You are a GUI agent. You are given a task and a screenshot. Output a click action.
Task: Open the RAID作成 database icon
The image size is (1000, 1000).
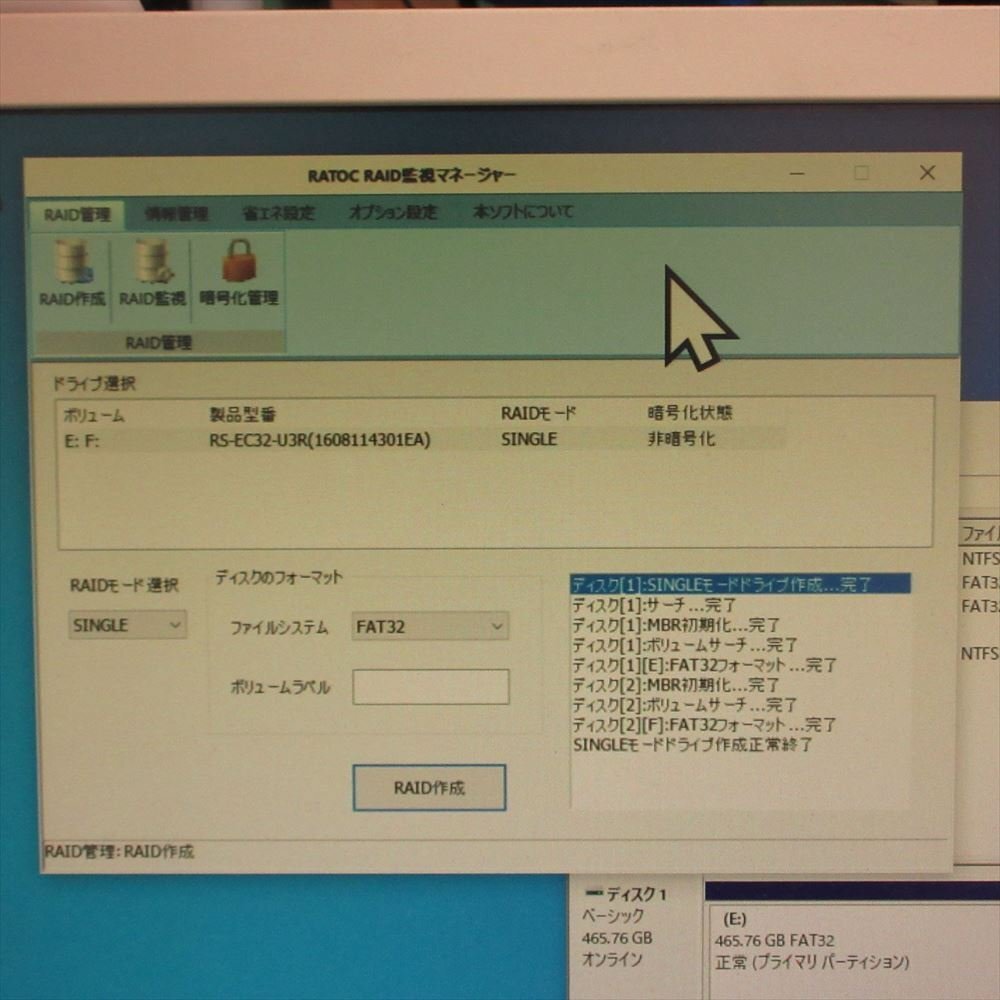pyautogui.click(x=72, y=273)
